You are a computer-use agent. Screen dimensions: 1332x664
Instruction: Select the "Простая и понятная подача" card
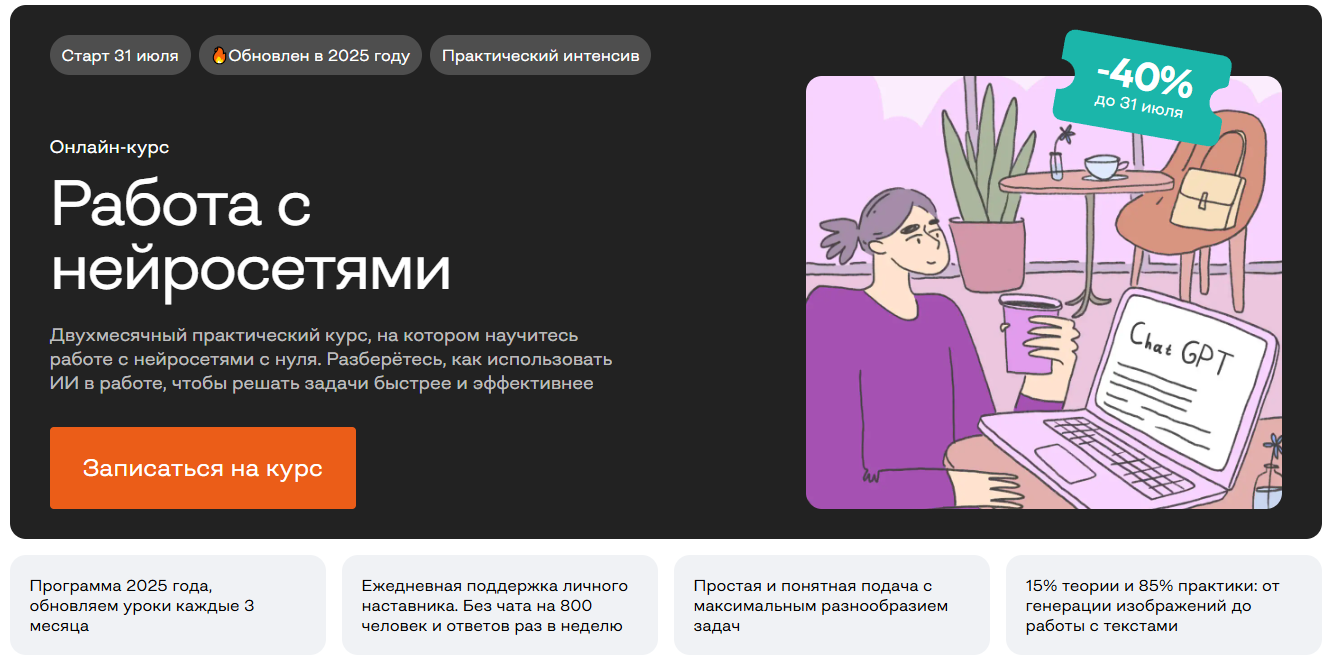(x=832, y=605)
